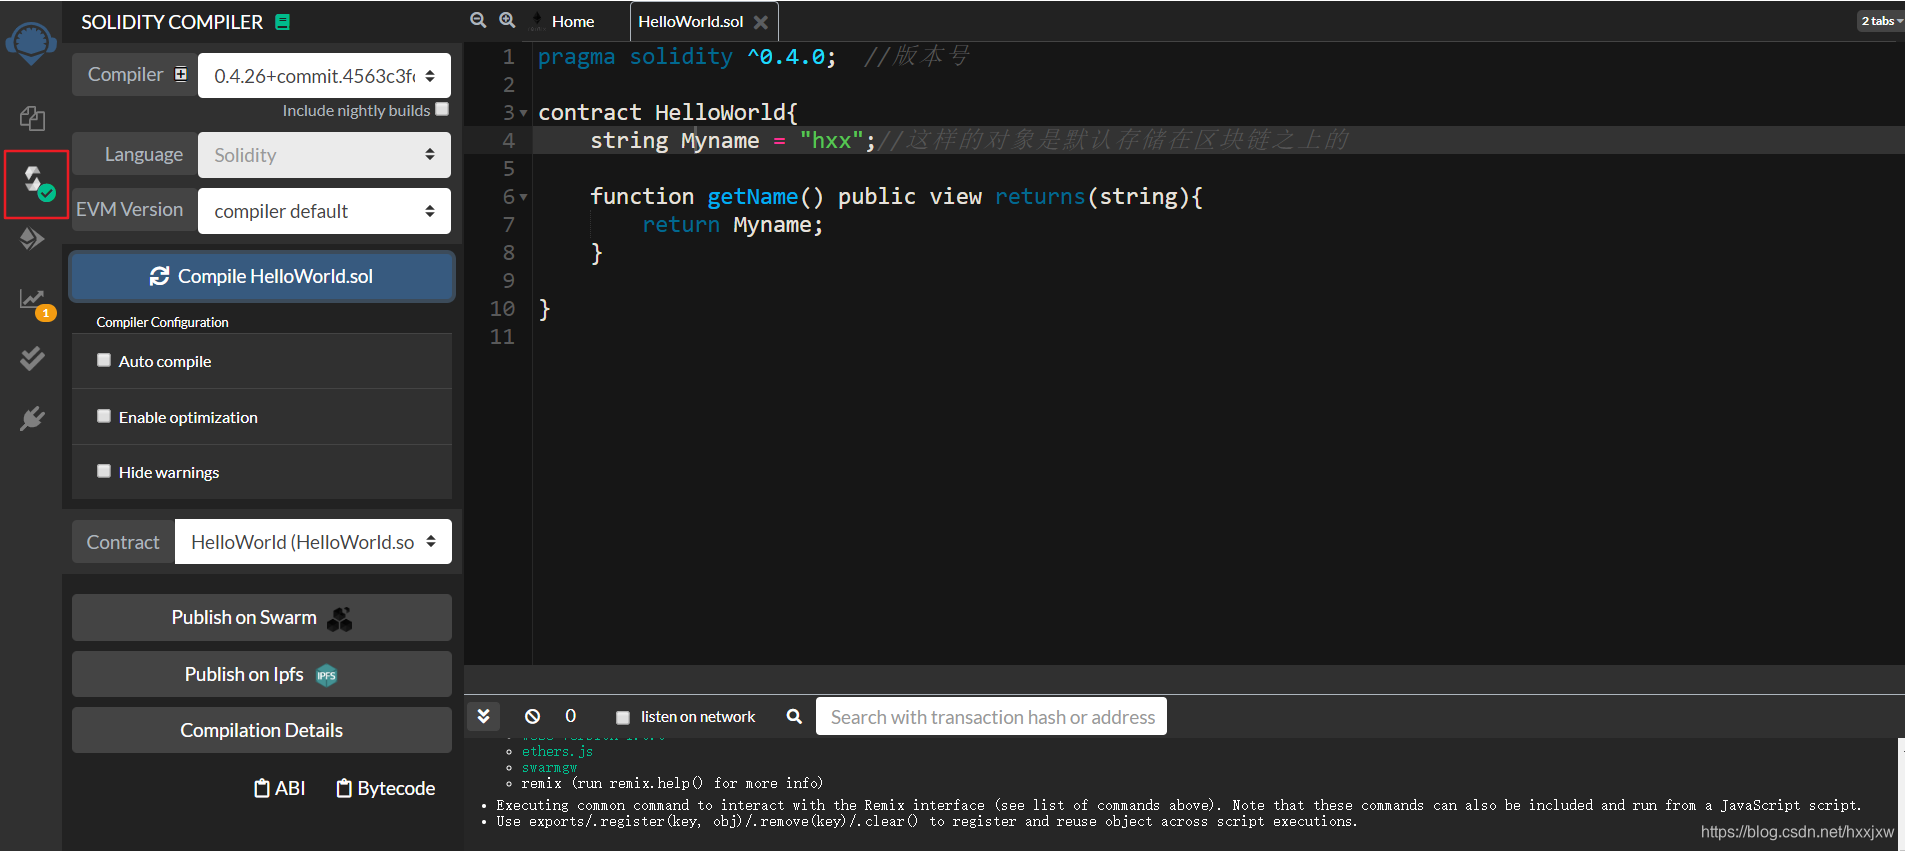Click Publish on Swarm button

point(262,618)
